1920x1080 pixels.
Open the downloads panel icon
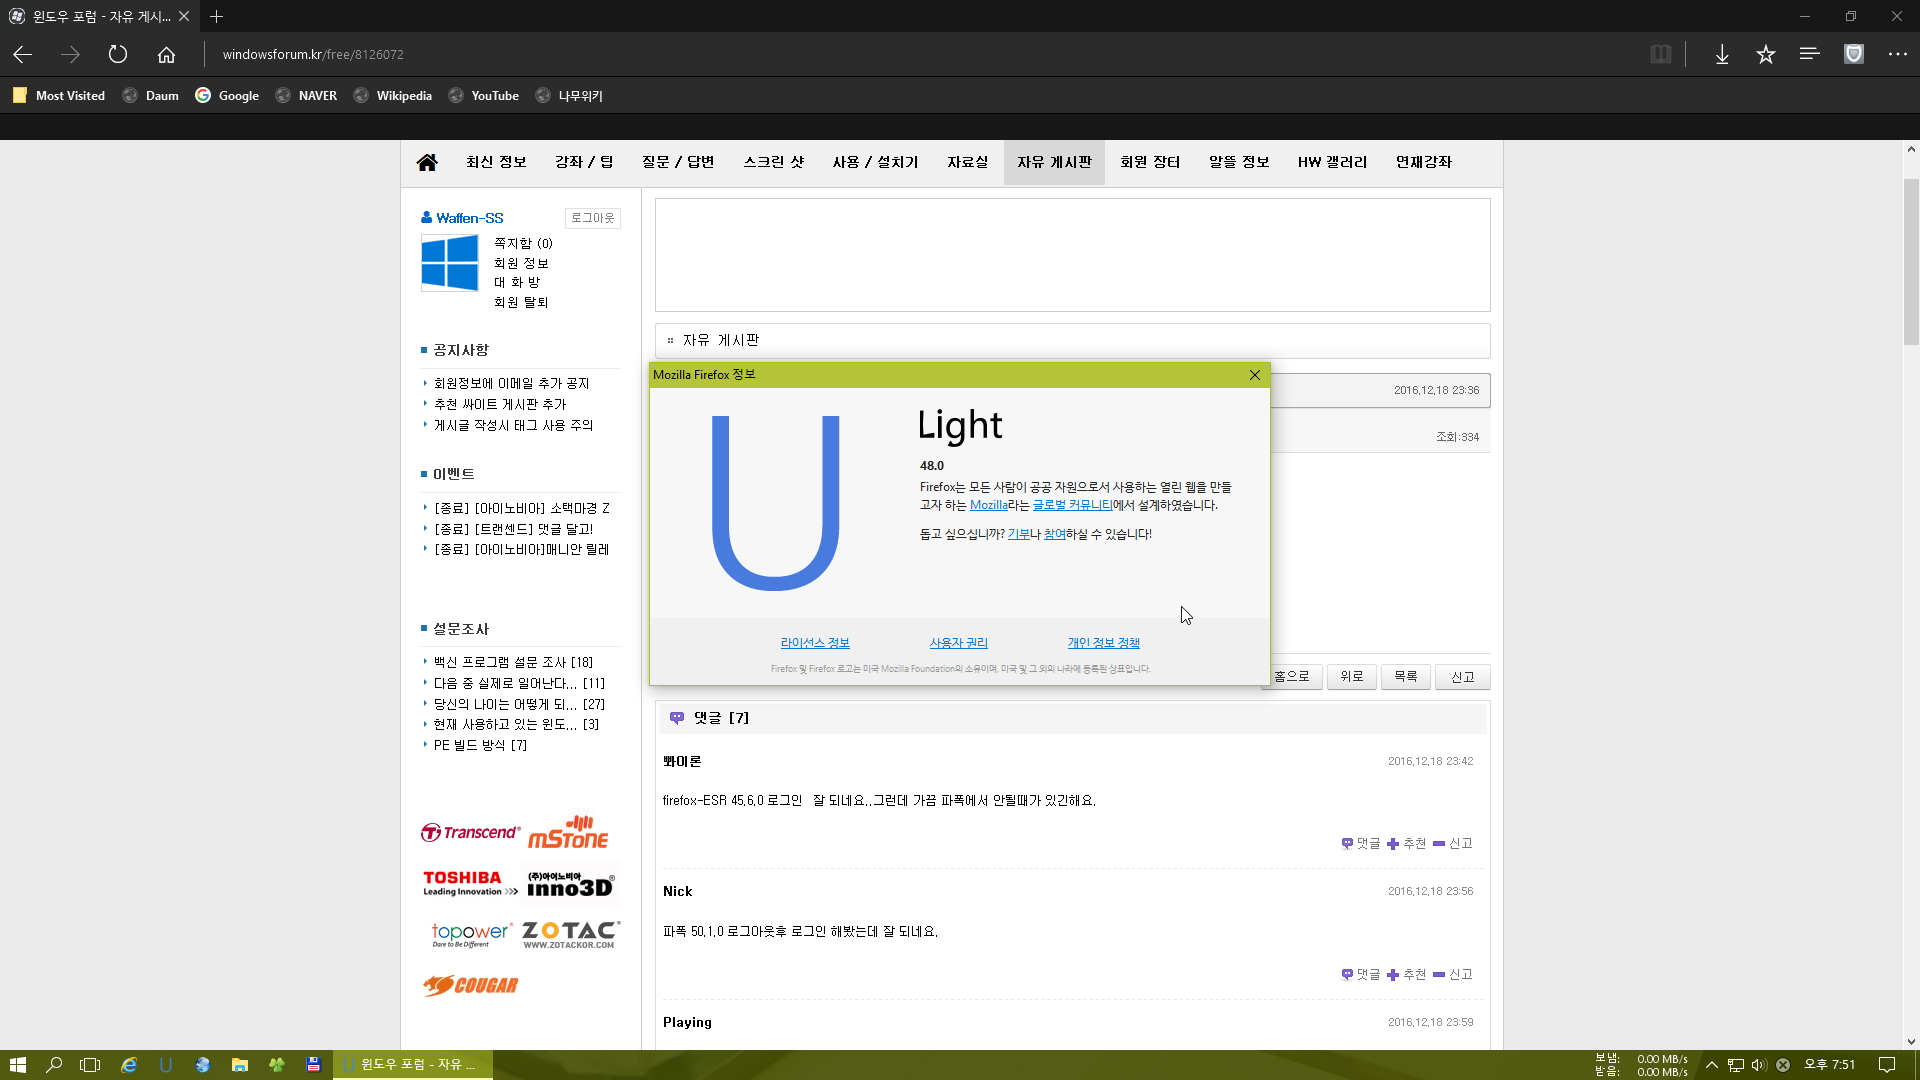tap(1722, 54)
